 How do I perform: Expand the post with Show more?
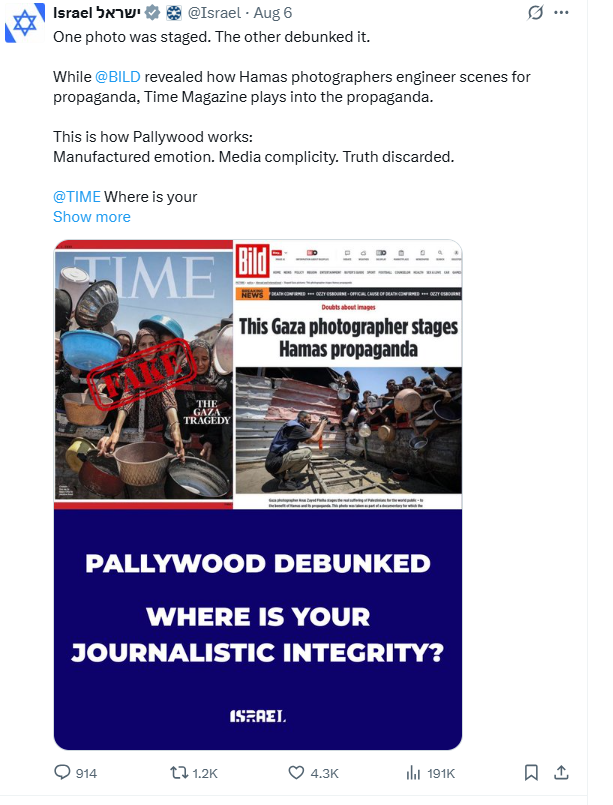point(92,217)
